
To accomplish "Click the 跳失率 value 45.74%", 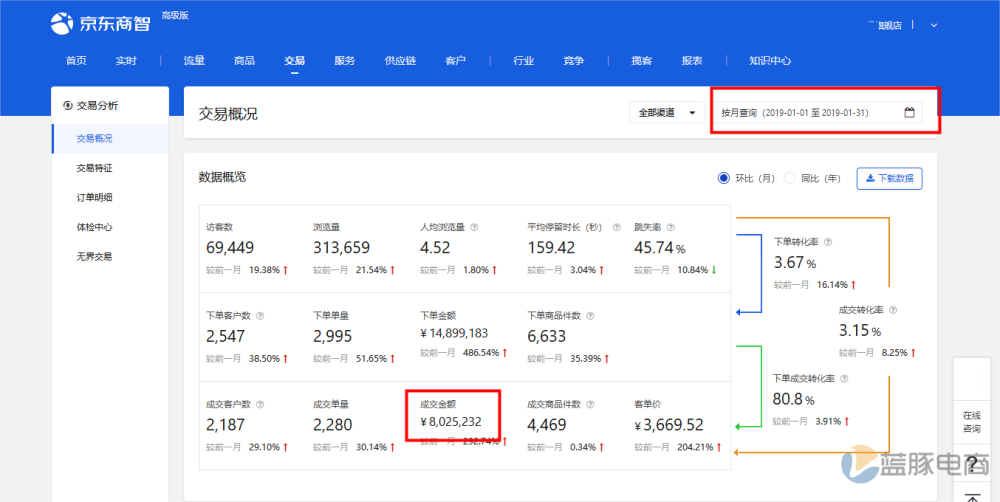I will (659, 248).
